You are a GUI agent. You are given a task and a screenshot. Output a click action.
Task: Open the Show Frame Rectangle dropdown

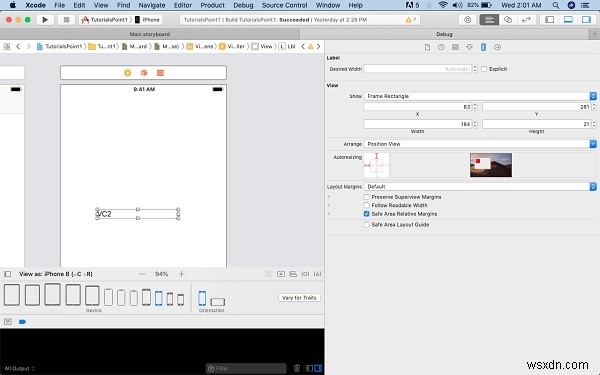pos(480,96)
